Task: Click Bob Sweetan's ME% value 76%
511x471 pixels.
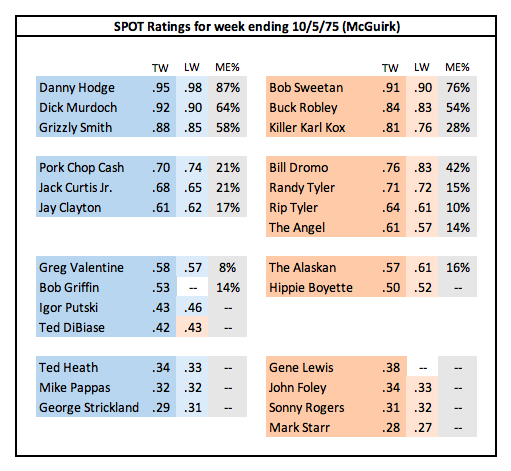Action: pos(458,87)
